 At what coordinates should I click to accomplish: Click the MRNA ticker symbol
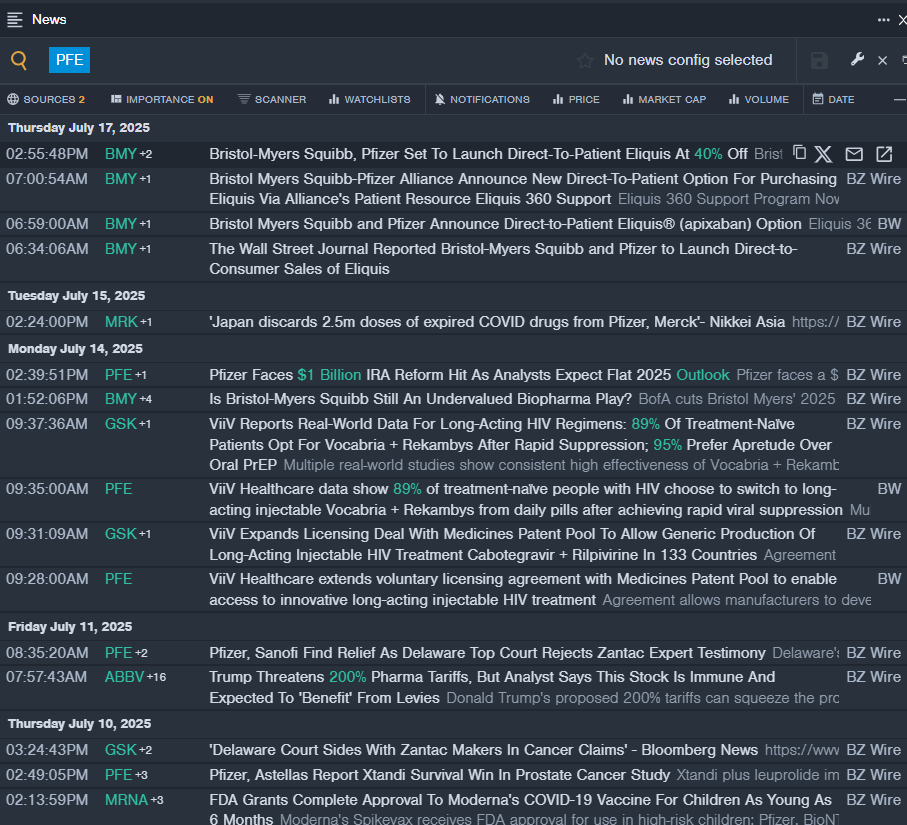(126, 800)
